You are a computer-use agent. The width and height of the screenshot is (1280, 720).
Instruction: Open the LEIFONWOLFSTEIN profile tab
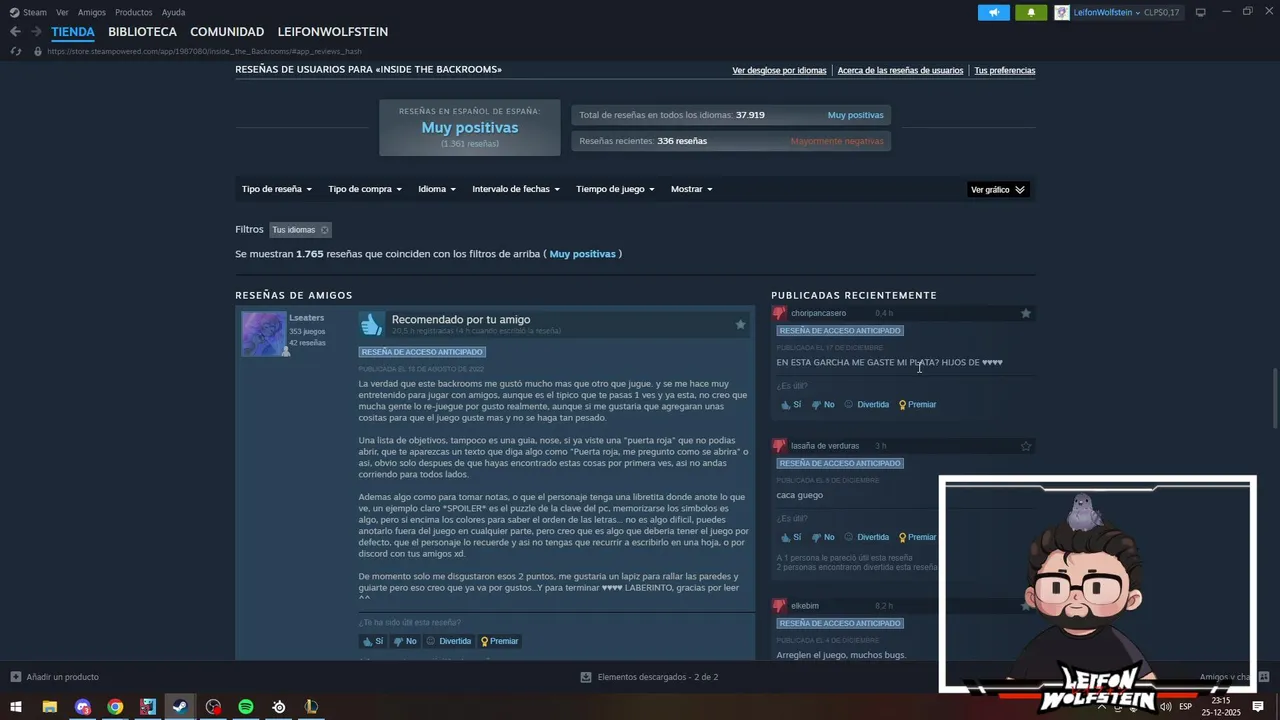tap(333, 32)
